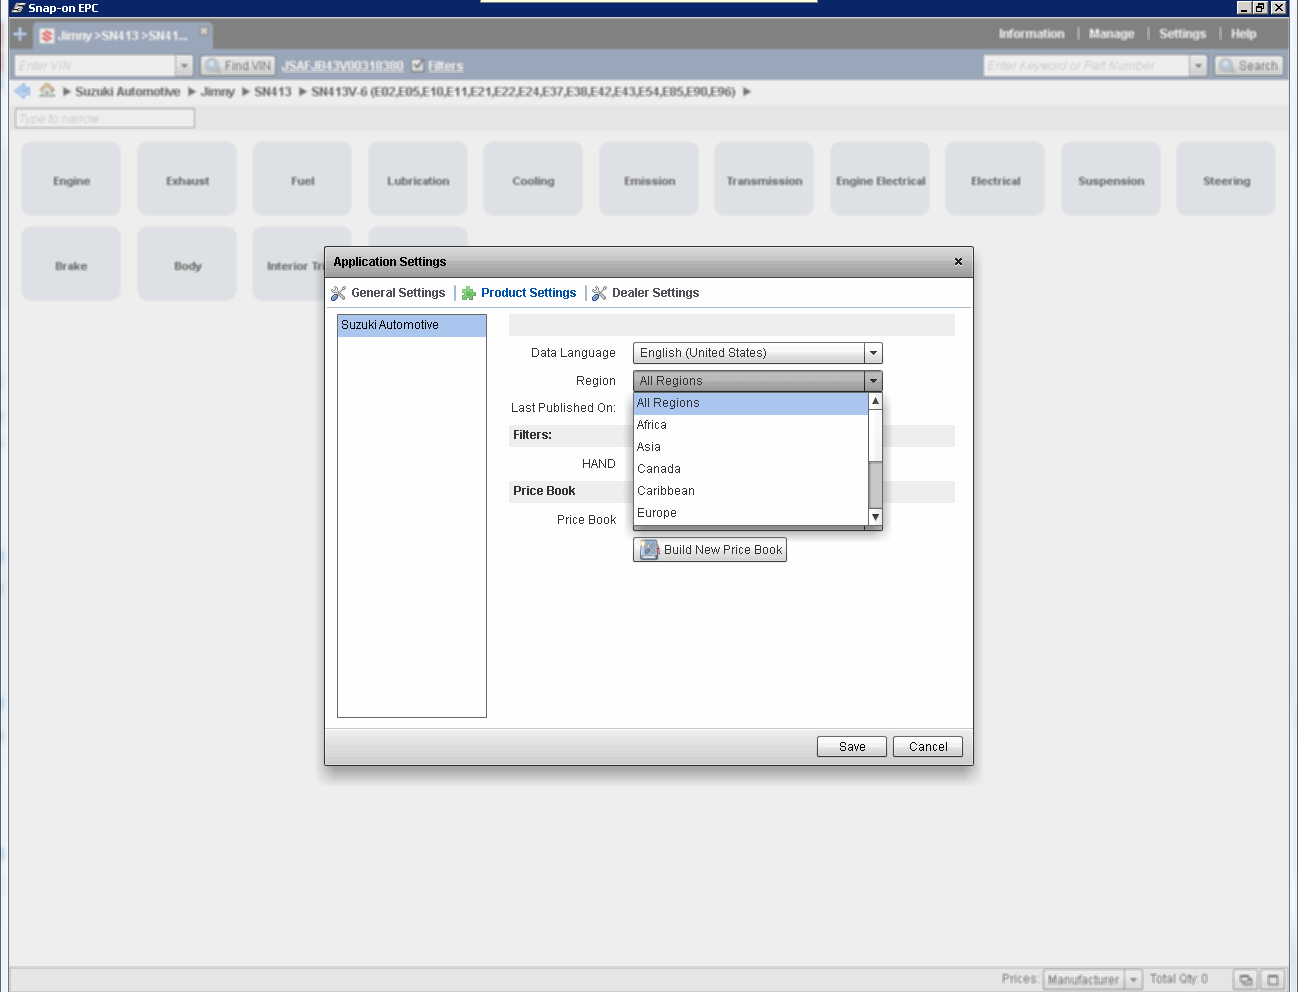Click the back arrow icon
1298x992 pixels.
point(23,91)
